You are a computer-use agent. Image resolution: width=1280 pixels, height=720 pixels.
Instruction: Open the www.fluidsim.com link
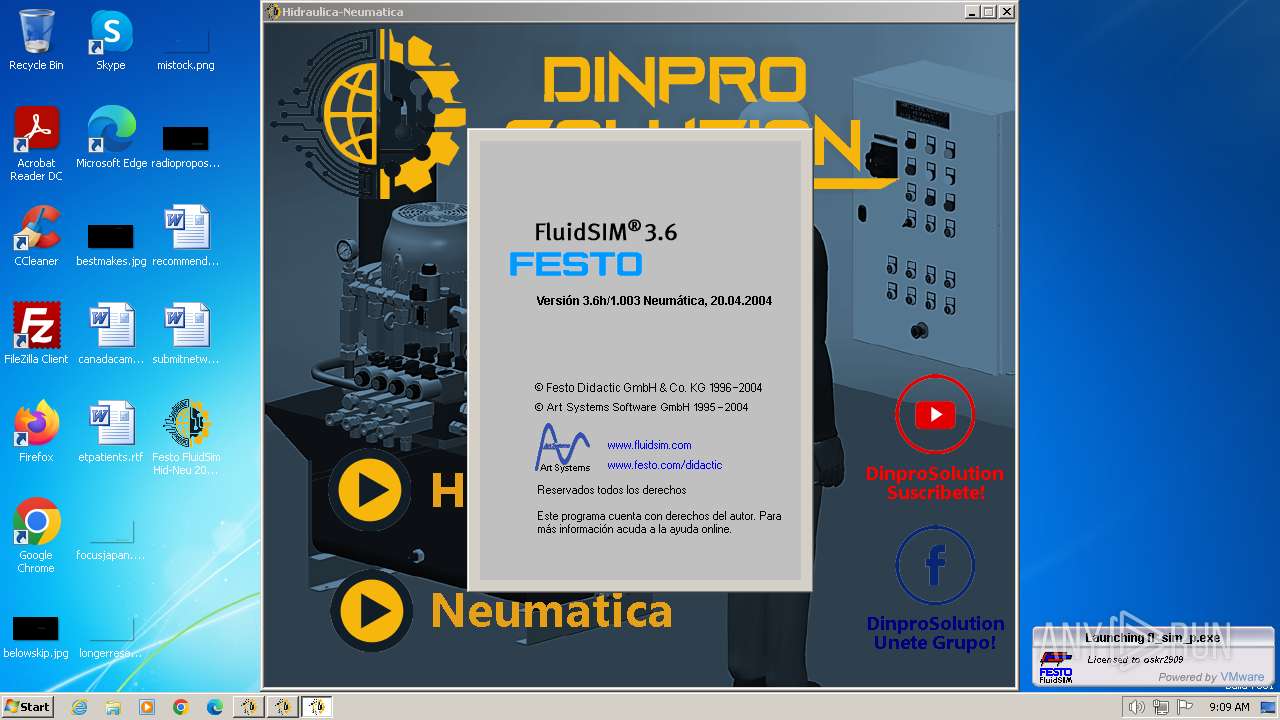tap(649, 445)
